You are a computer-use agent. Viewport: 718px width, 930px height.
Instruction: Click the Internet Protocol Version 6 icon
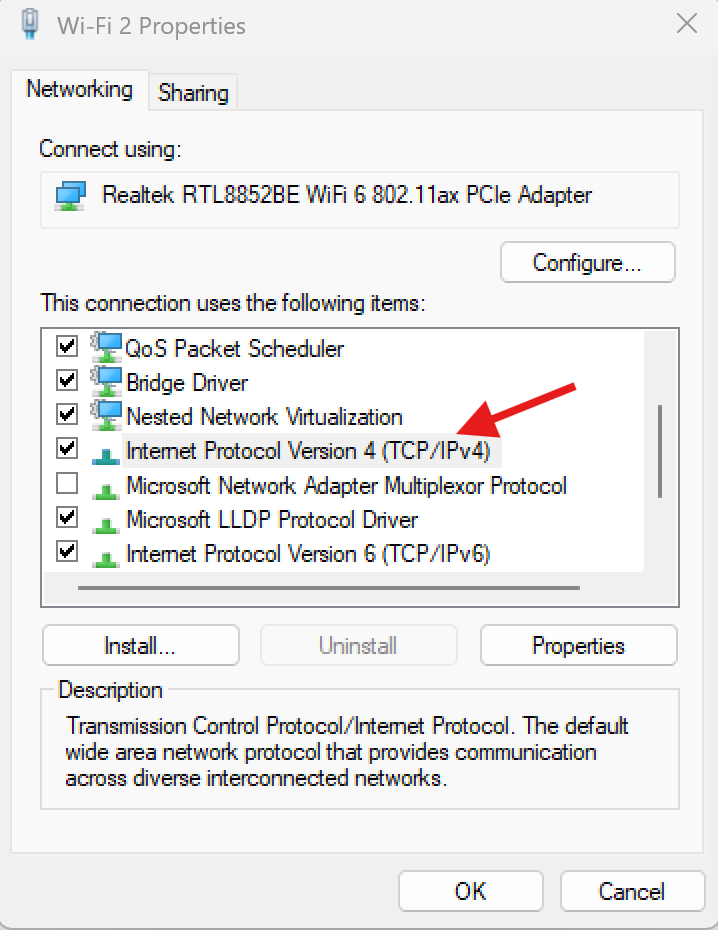[x=106, y=555]
